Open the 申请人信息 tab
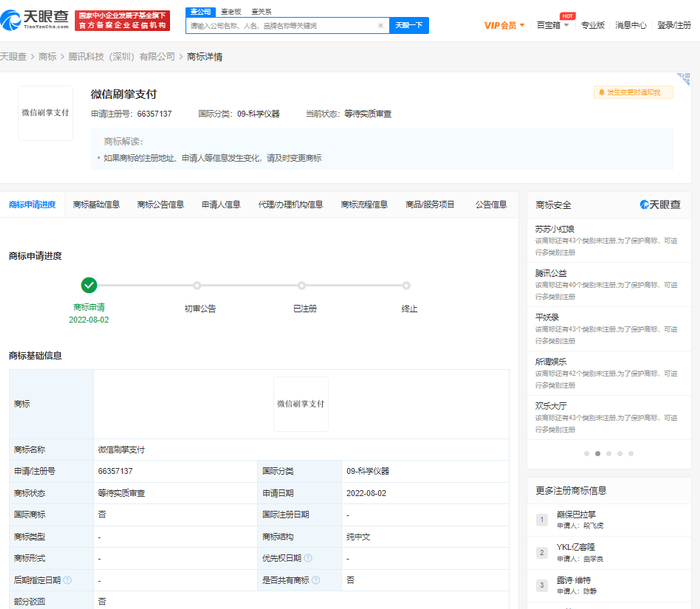Viewport: 700px width, 609px height. click(x=221, y=205)
